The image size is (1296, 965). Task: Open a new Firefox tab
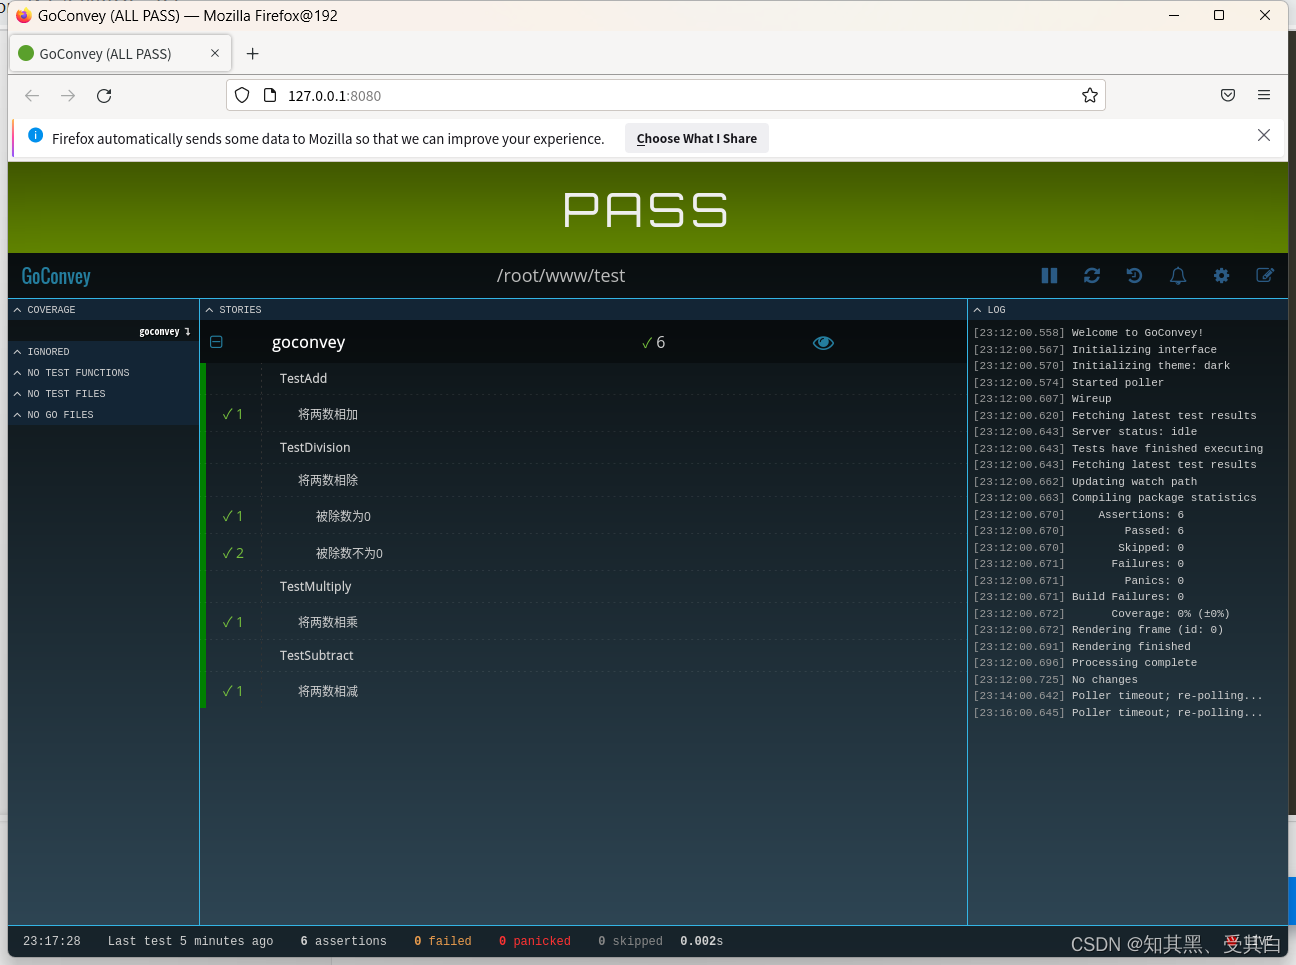click(x=252, y=53)
